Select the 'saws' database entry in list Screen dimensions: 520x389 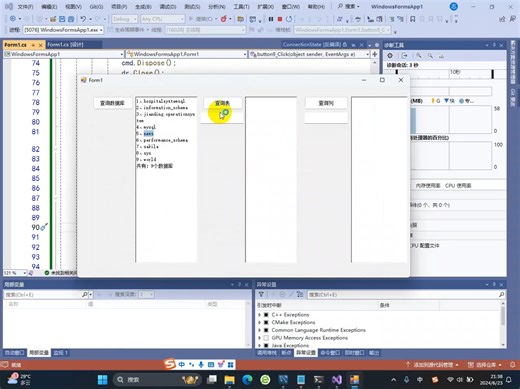[x=149, y=134]
